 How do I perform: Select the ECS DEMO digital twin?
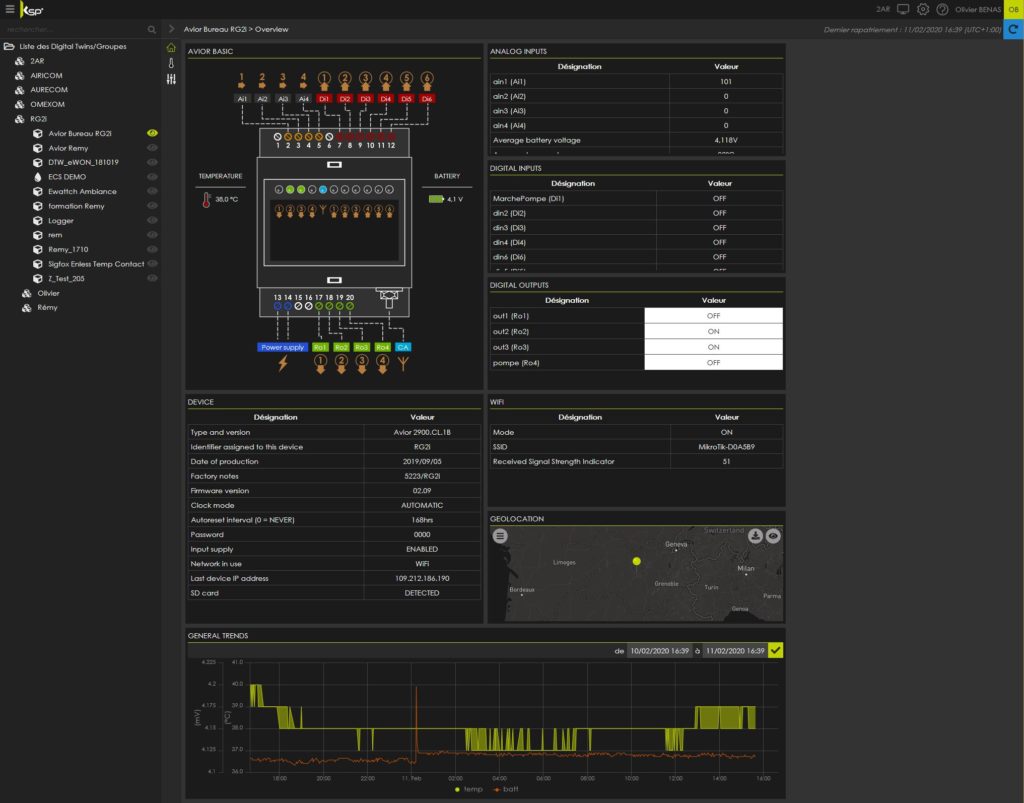67,176
